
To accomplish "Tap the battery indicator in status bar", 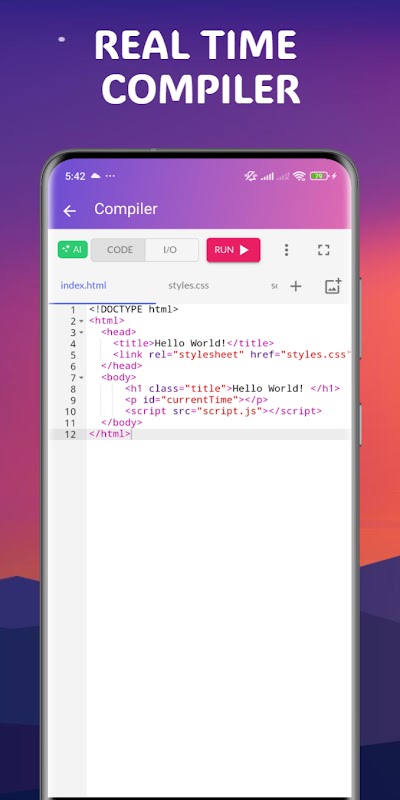I will click(x=319, y=176).
